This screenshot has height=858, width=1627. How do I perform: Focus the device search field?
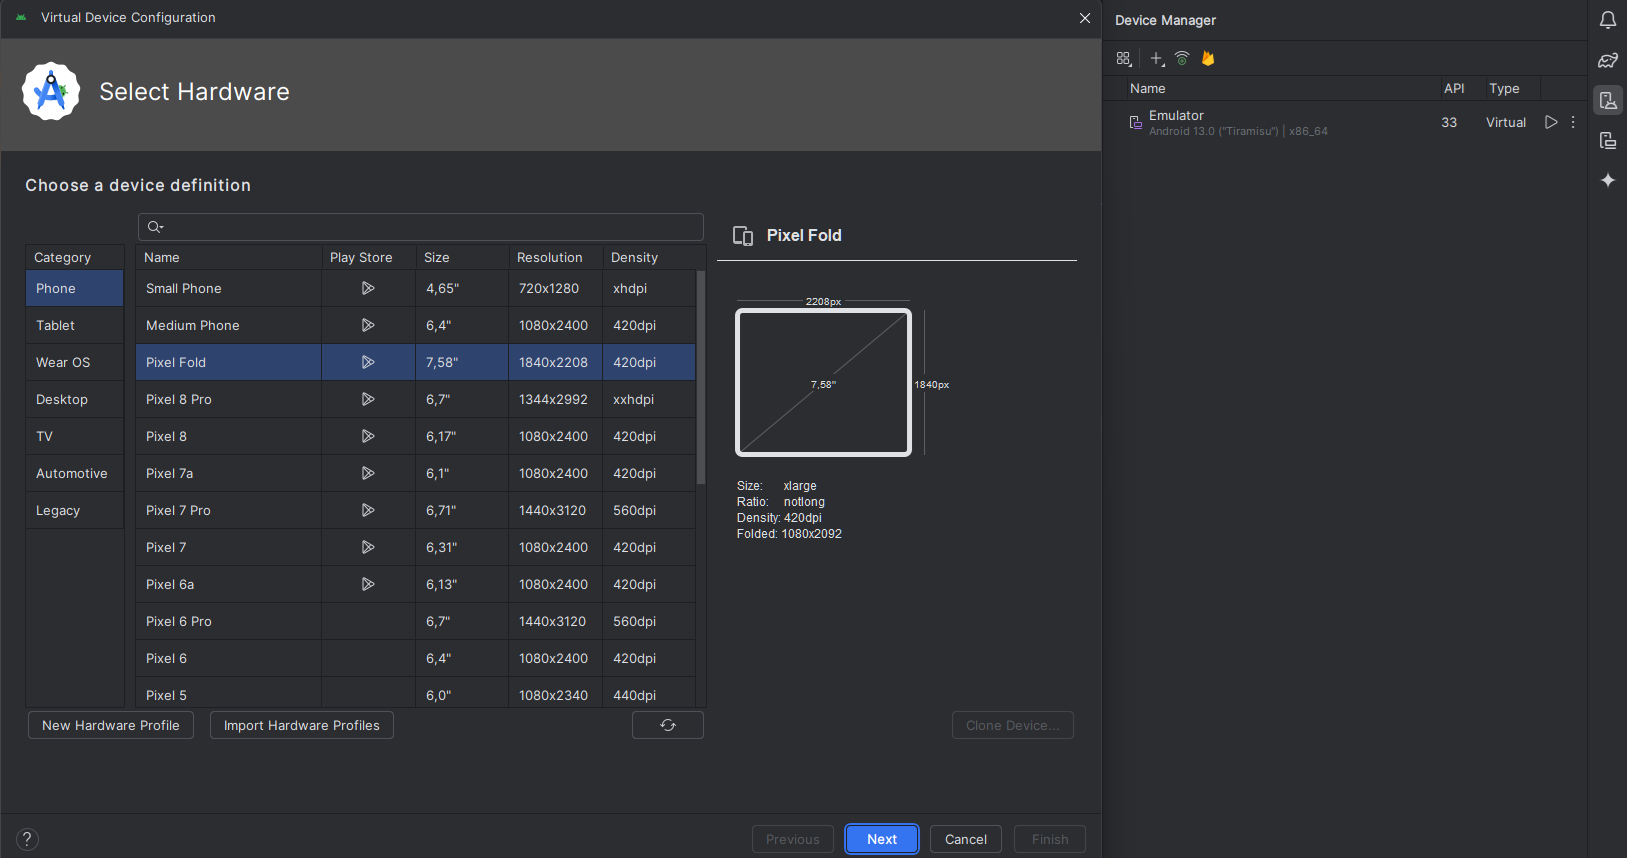pyautogui.click(x=421, y=227)
